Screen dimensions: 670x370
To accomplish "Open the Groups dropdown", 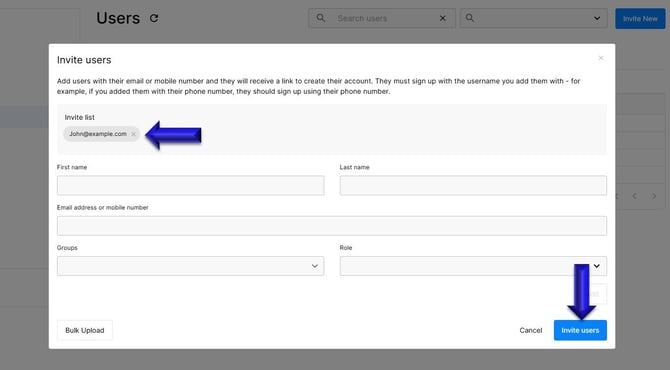I will coord(191,266).
